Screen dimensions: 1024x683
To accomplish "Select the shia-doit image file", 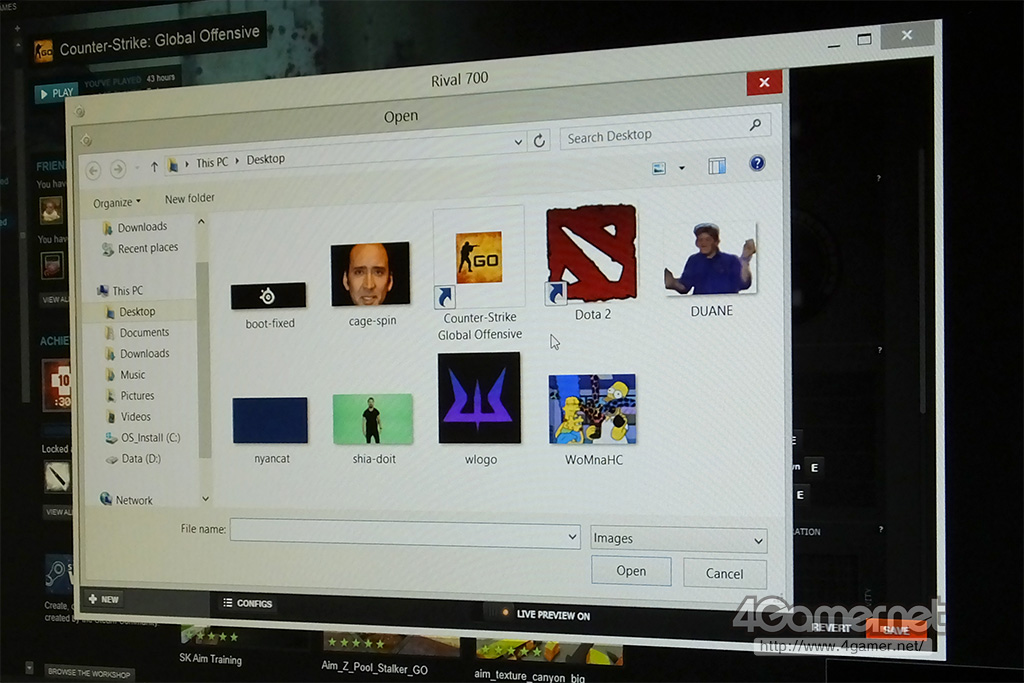I will coord(373,428).
